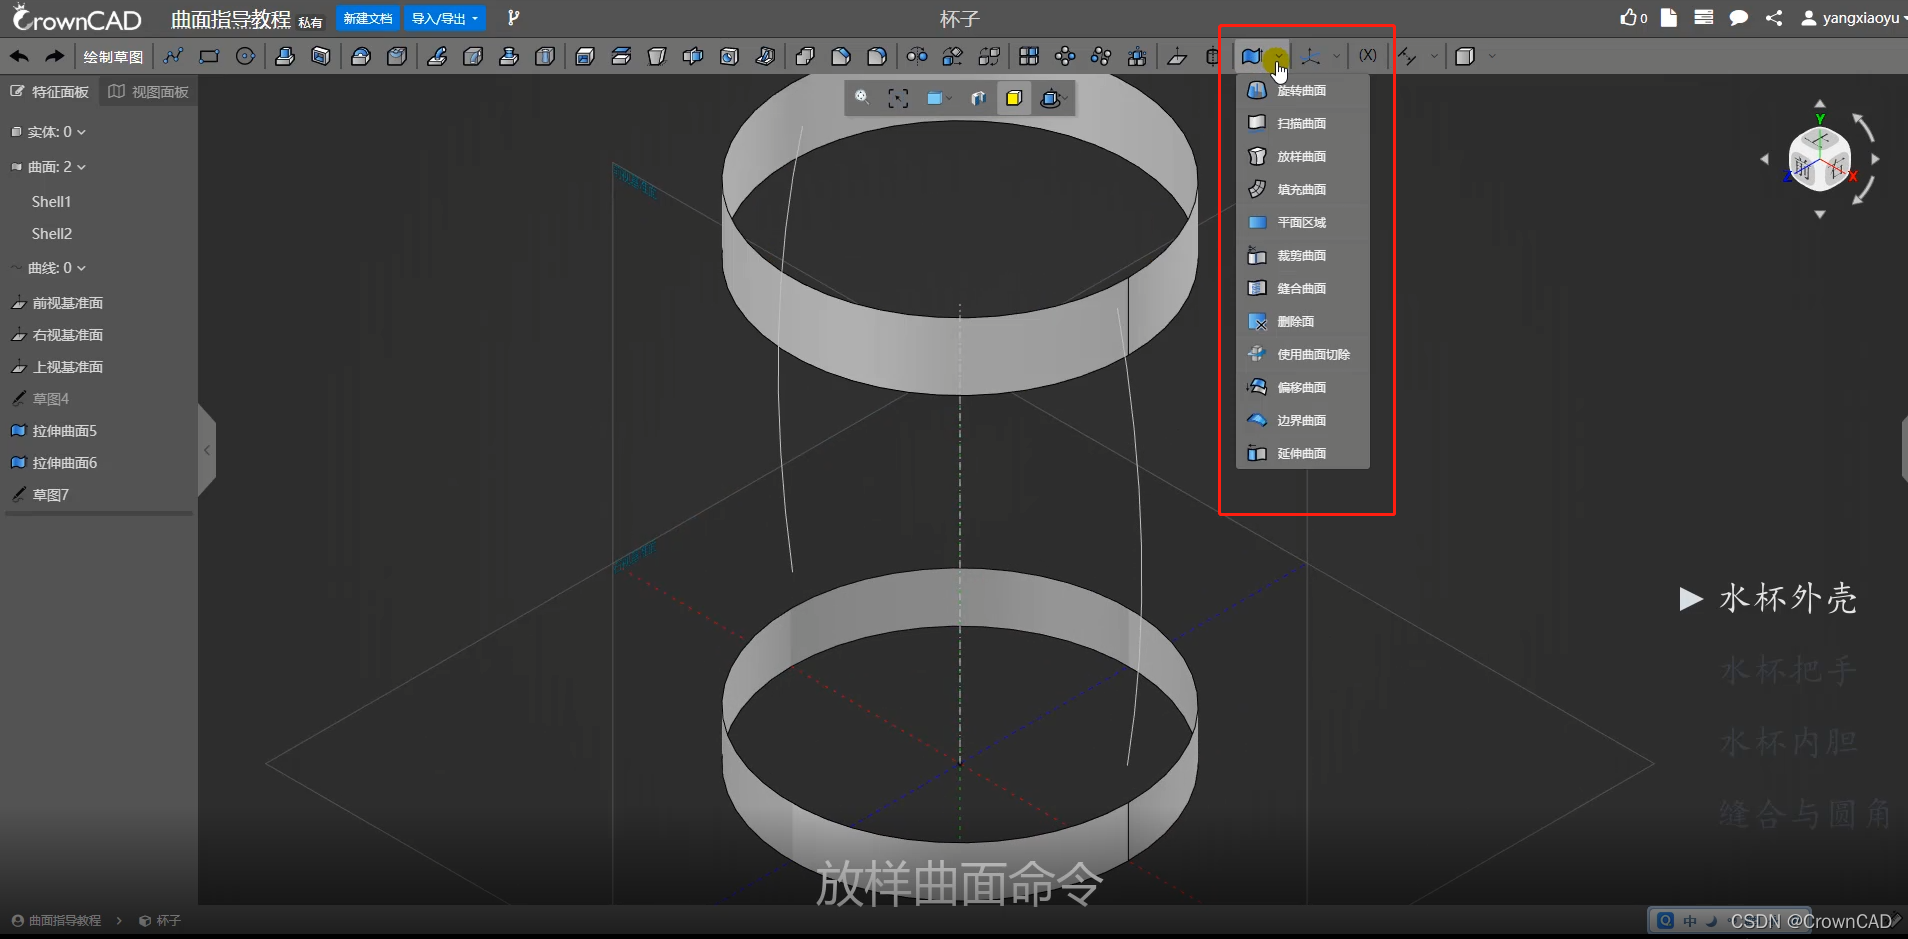Click the 新建文档 button

(367, 19)
